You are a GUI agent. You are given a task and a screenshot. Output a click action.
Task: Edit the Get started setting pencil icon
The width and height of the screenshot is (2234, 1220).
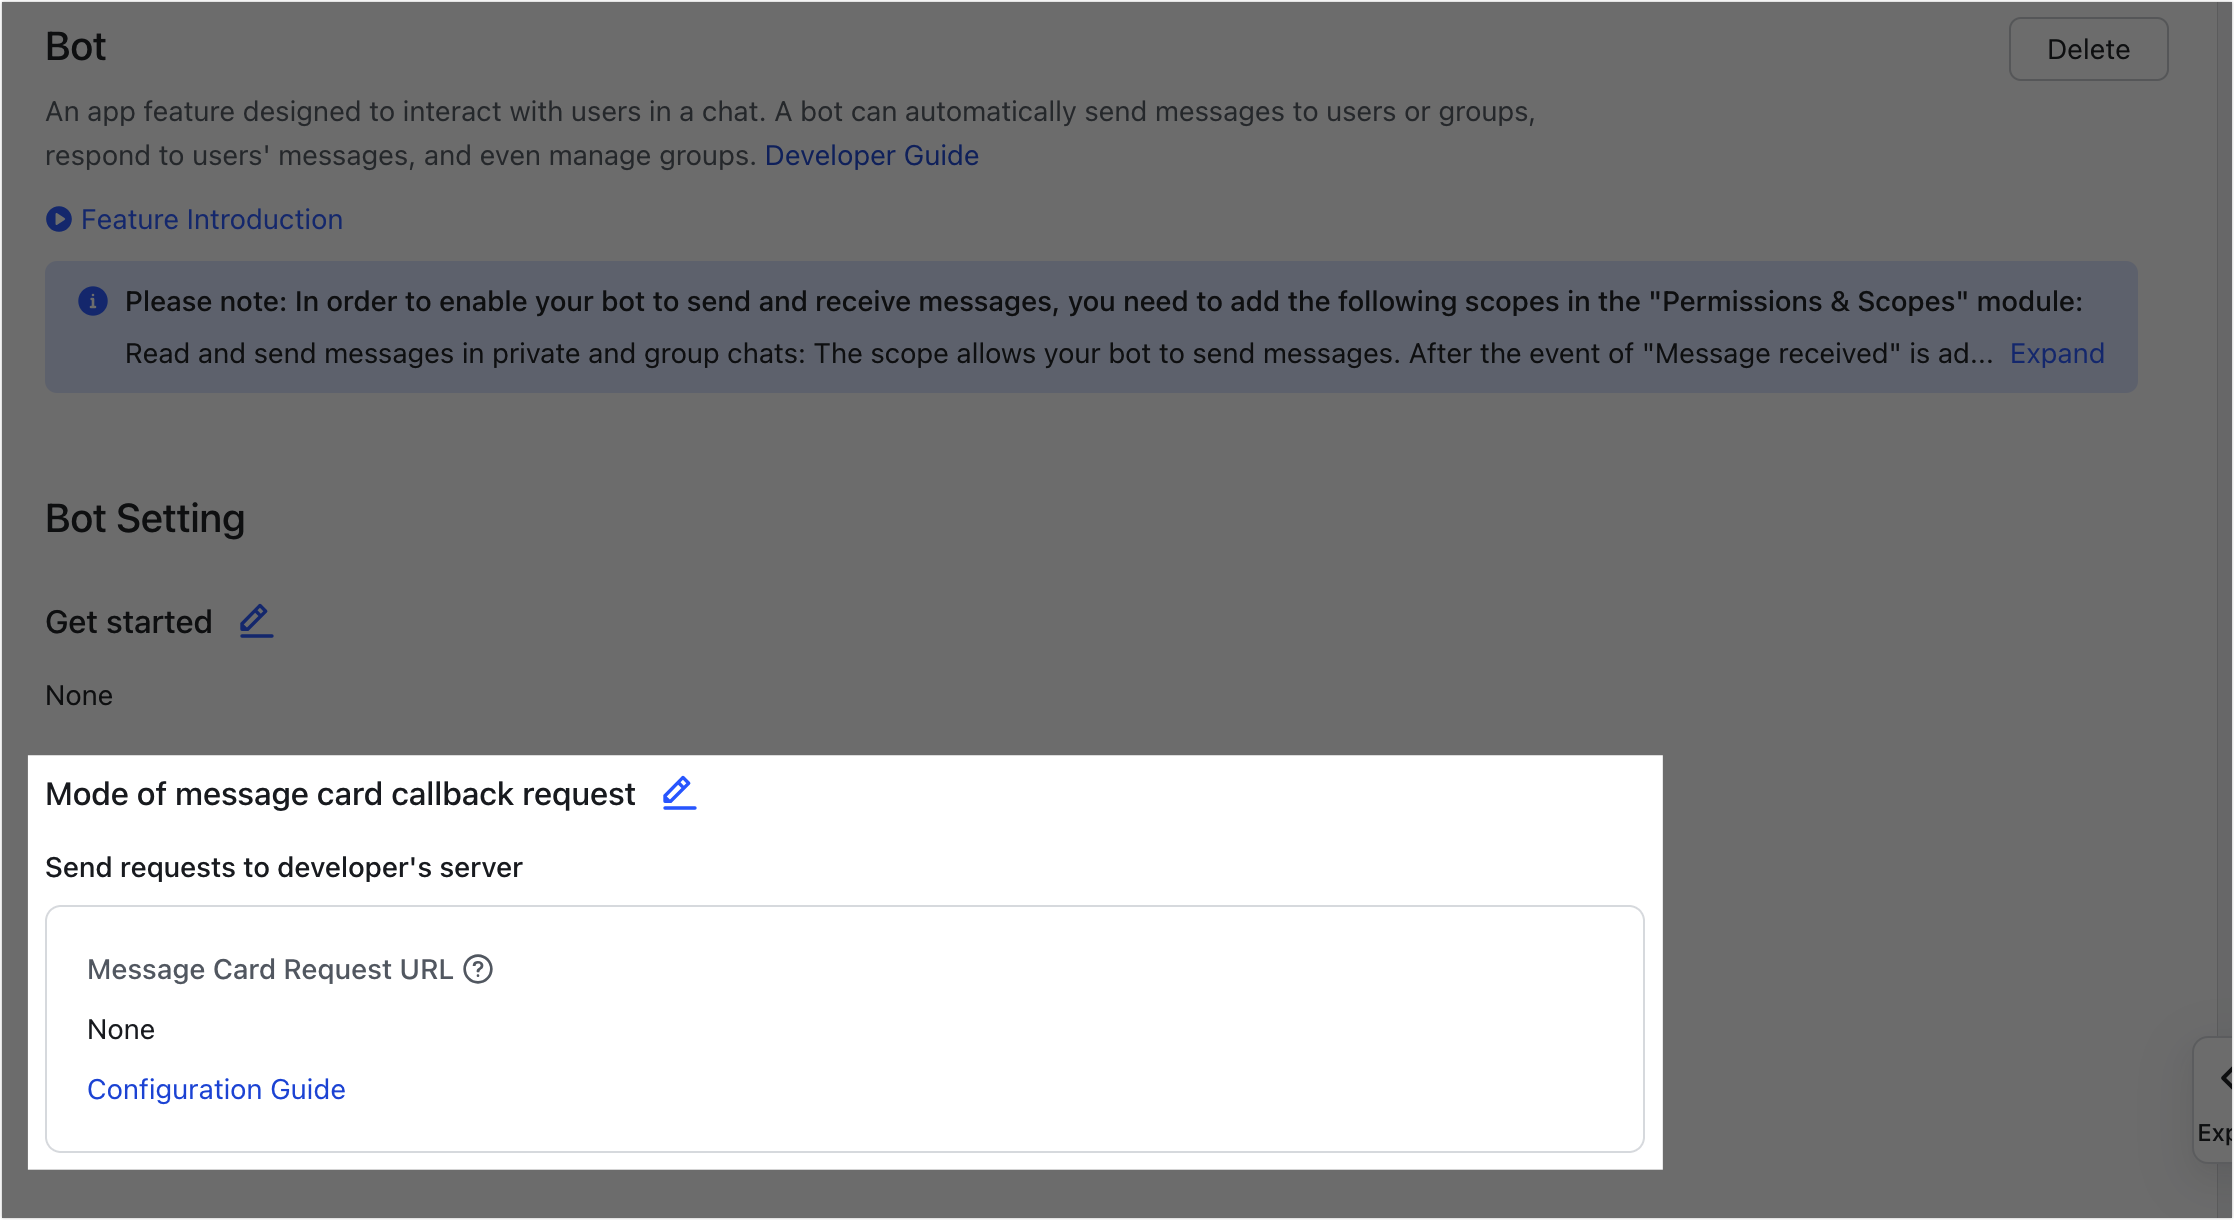[256, 621]
